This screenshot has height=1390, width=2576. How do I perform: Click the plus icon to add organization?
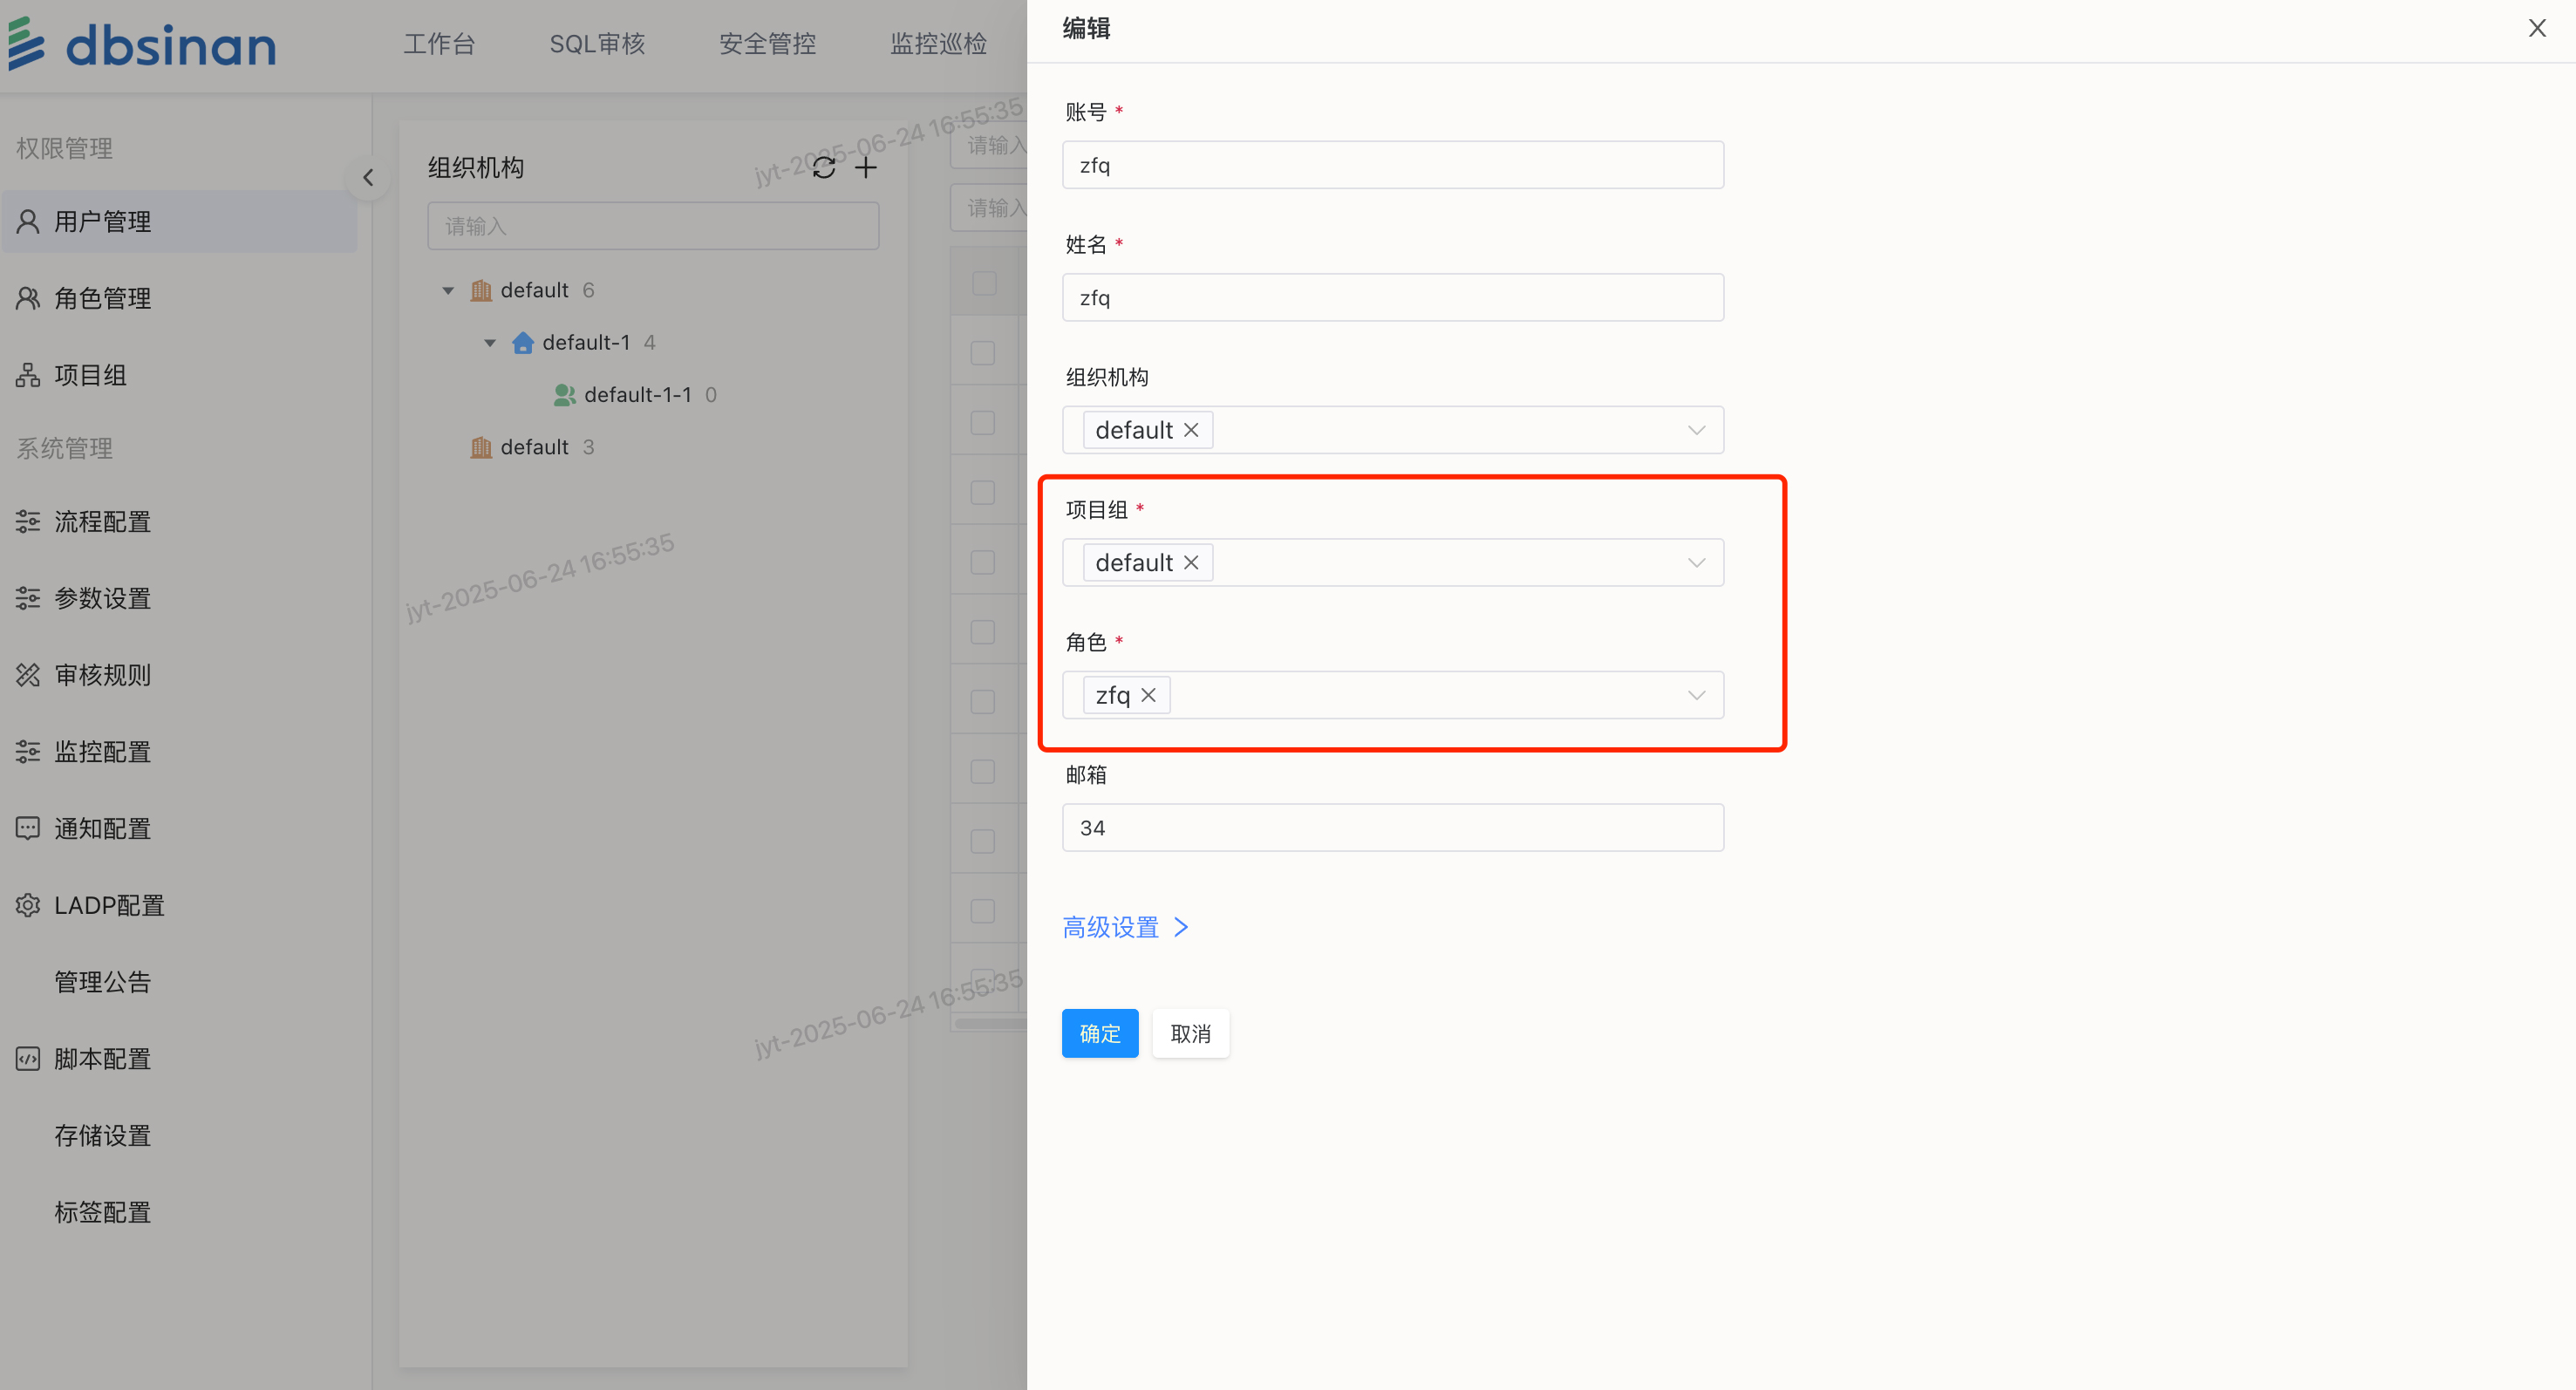pos(866,168)
